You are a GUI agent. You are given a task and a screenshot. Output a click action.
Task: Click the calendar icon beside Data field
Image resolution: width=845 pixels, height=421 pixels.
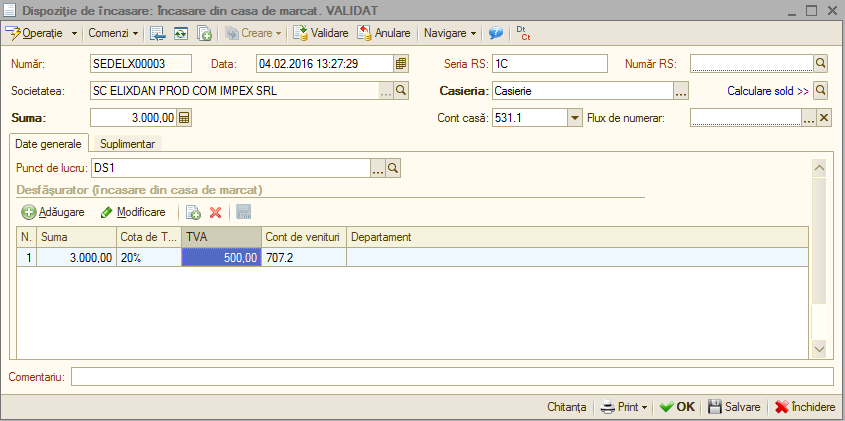401,64
